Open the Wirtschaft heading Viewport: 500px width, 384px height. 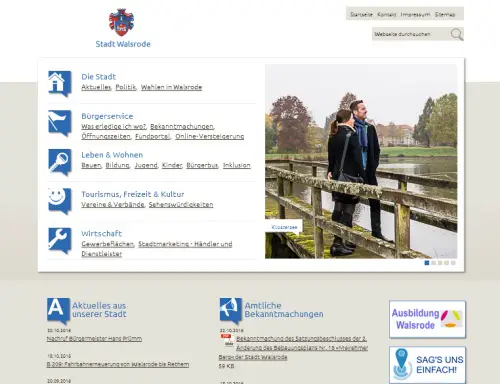point(102,233)
